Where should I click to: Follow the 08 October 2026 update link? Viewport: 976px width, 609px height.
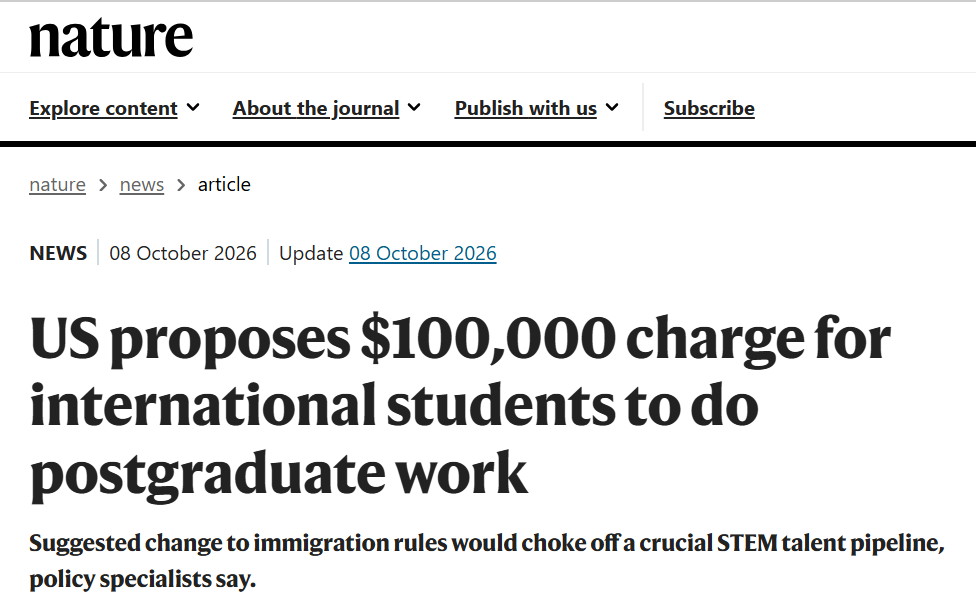coord(423,253)
